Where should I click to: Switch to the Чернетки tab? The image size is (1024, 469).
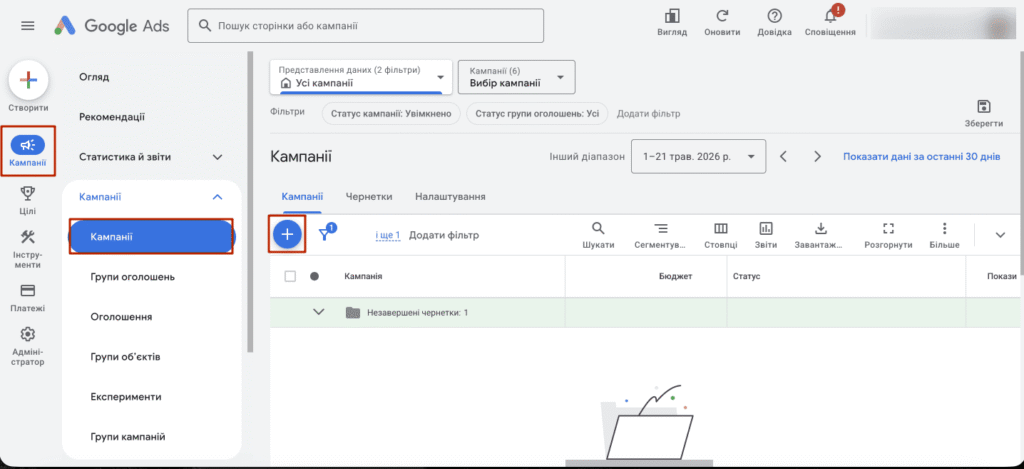369,197
